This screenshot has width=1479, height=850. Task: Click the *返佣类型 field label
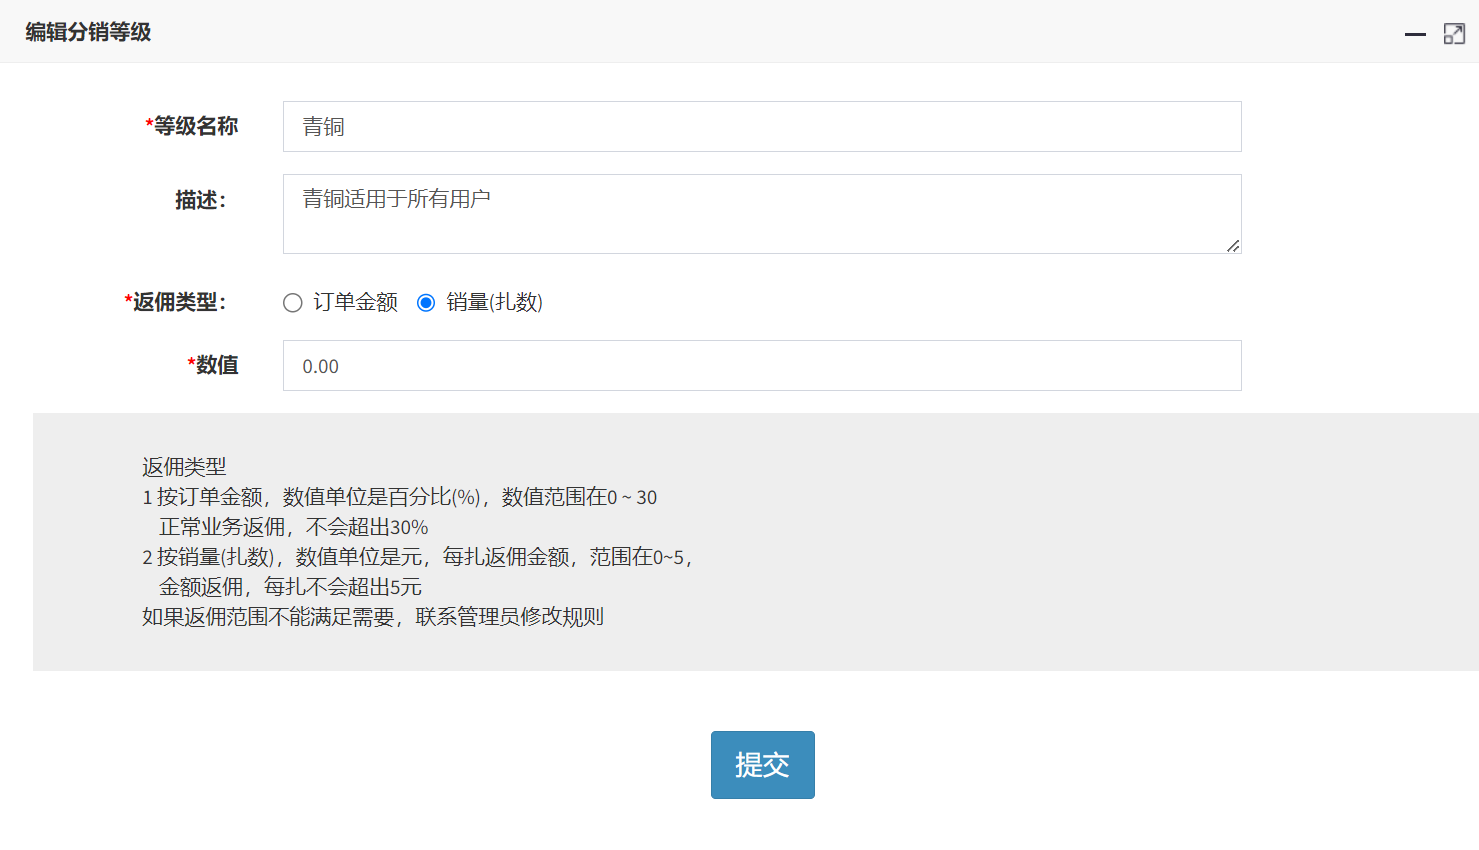point(176,302)
